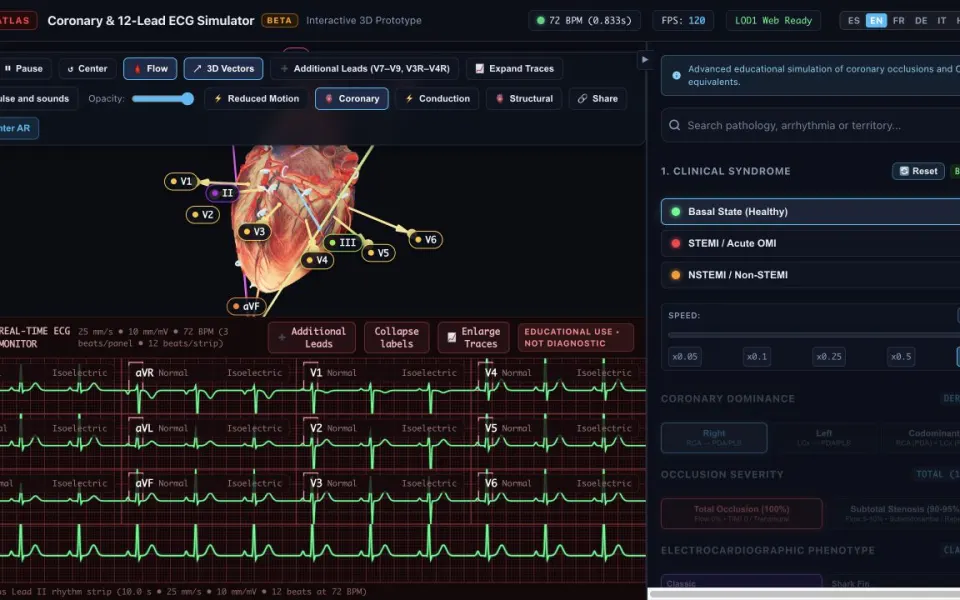Click the search magnifier icon

pos(675,126)
